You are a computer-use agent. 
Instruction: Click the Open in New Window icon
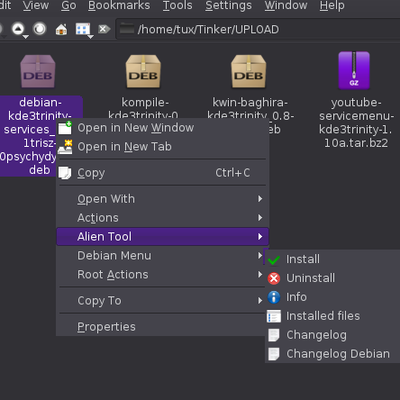point(65,128)
